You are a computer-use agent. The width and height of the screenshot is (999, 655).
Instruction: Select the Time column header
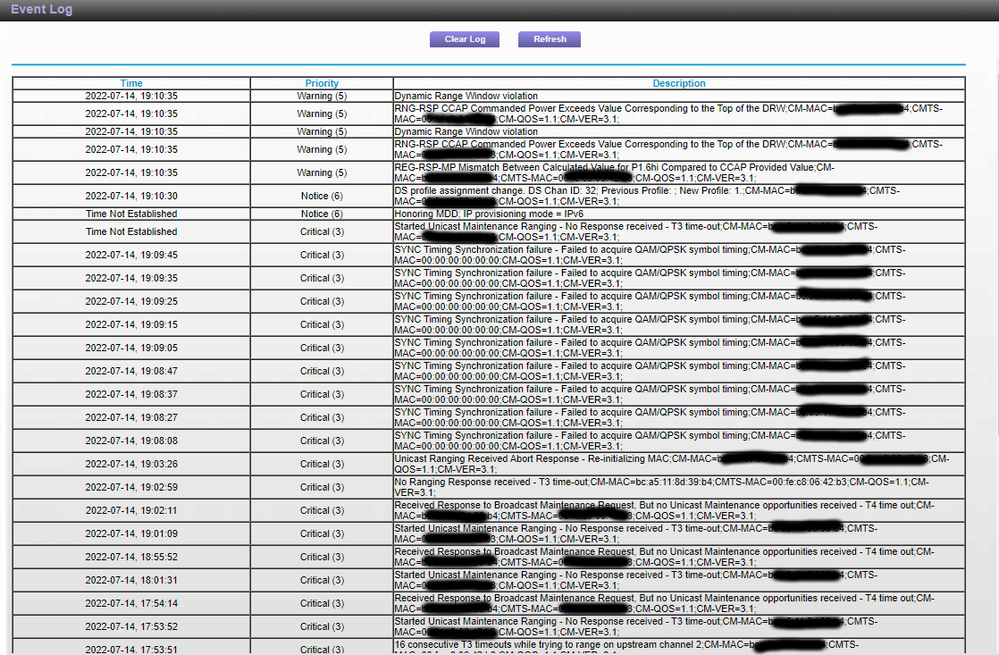(x=131, y=83)
